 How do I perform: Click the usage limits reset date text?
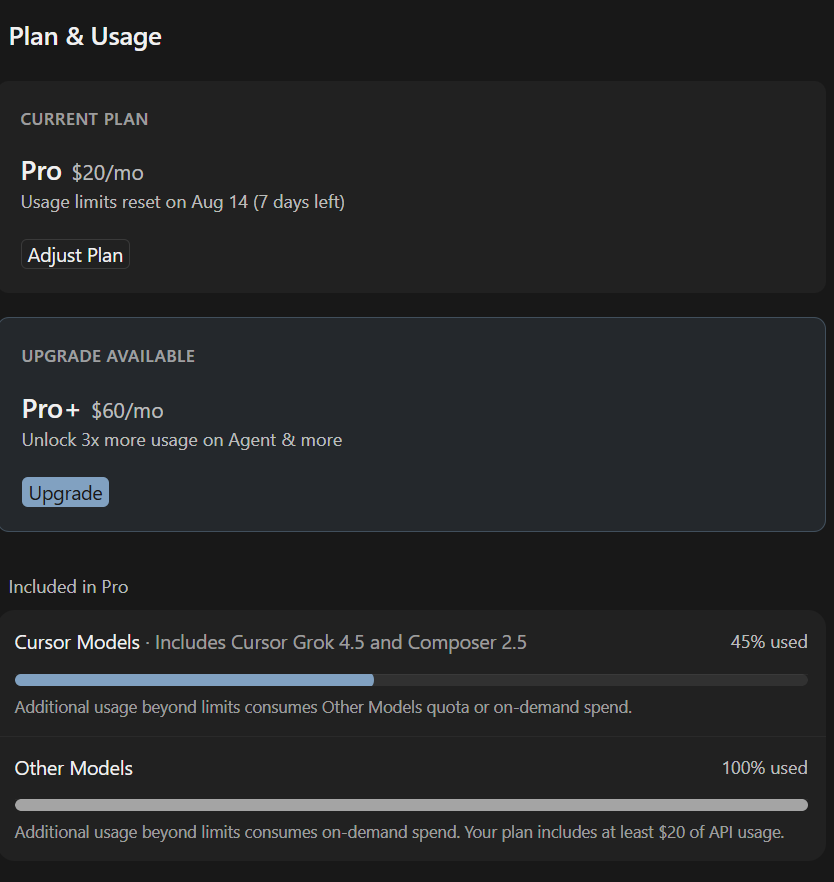(183, 202)
